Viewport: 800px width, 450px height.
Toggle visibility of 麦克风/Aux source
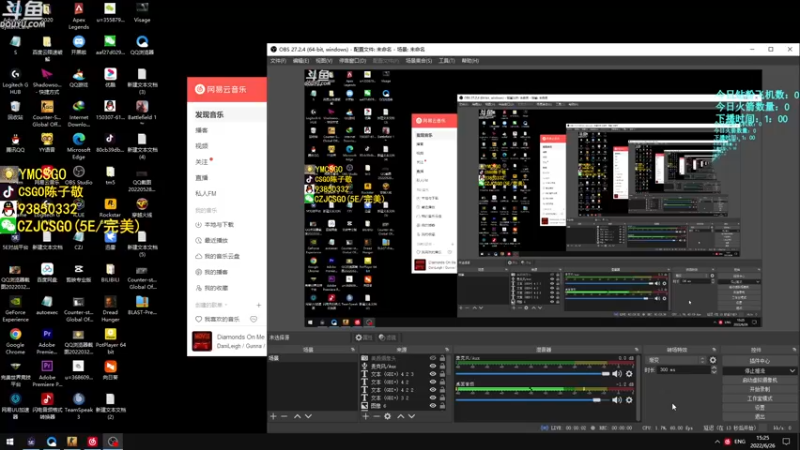pyautogui.click(x=433, y=366)
